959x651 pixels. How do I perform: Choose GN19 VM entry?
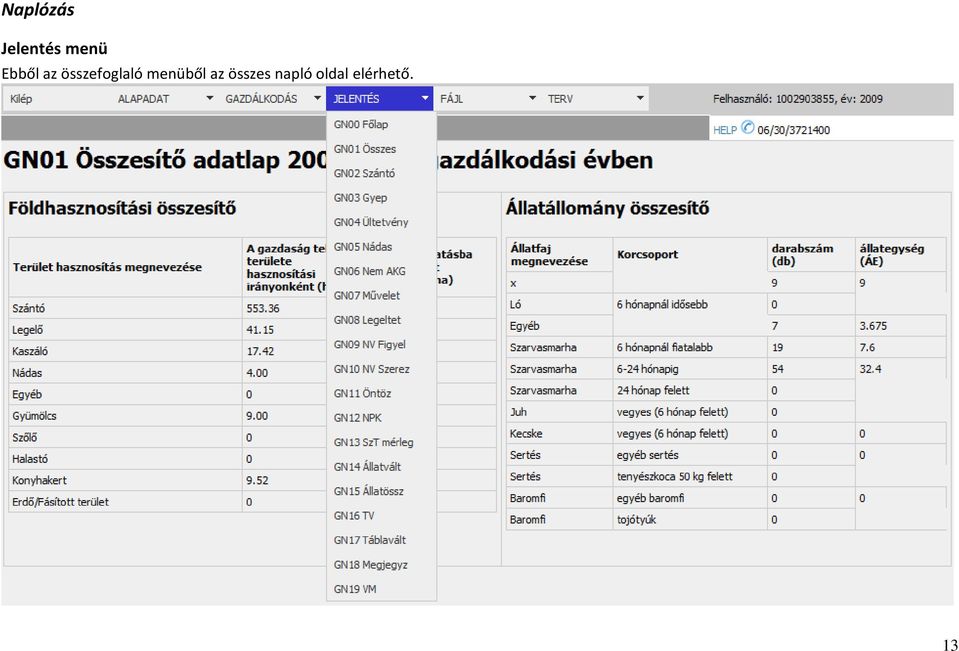pos(355,589)
